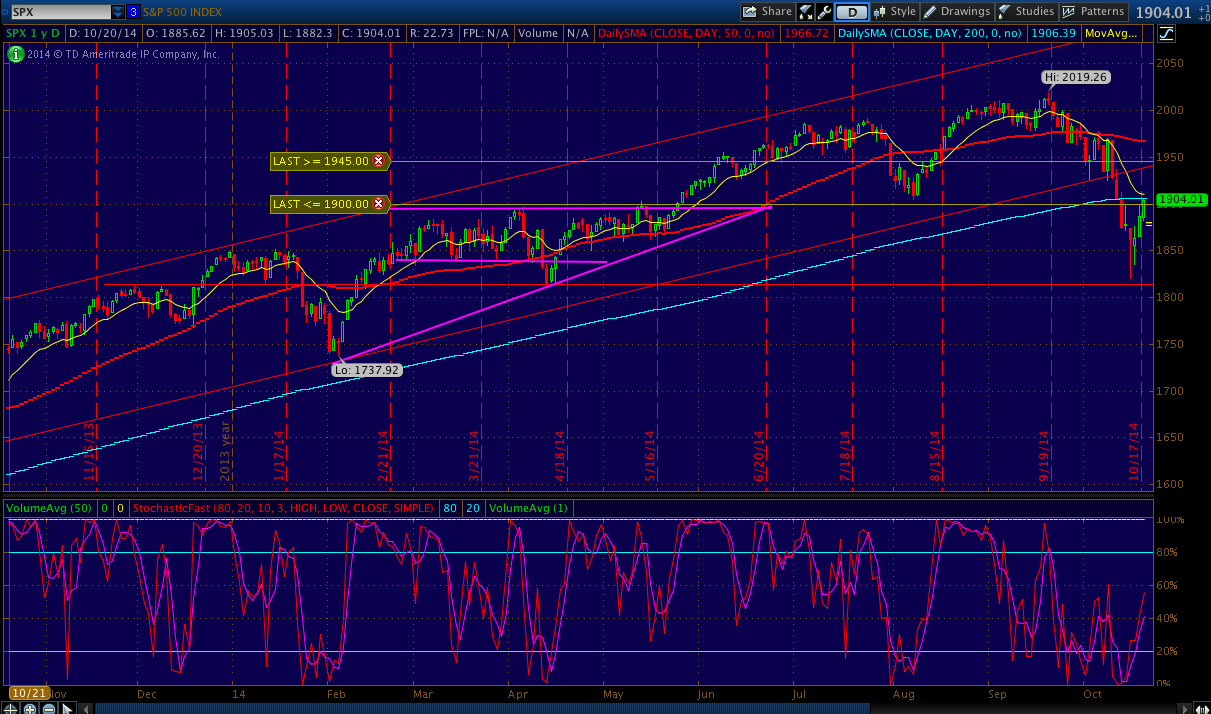Remove the LAST >= 1945.00 alert
The height and width of the screenshot is (714, 1211).
[379, 160]
